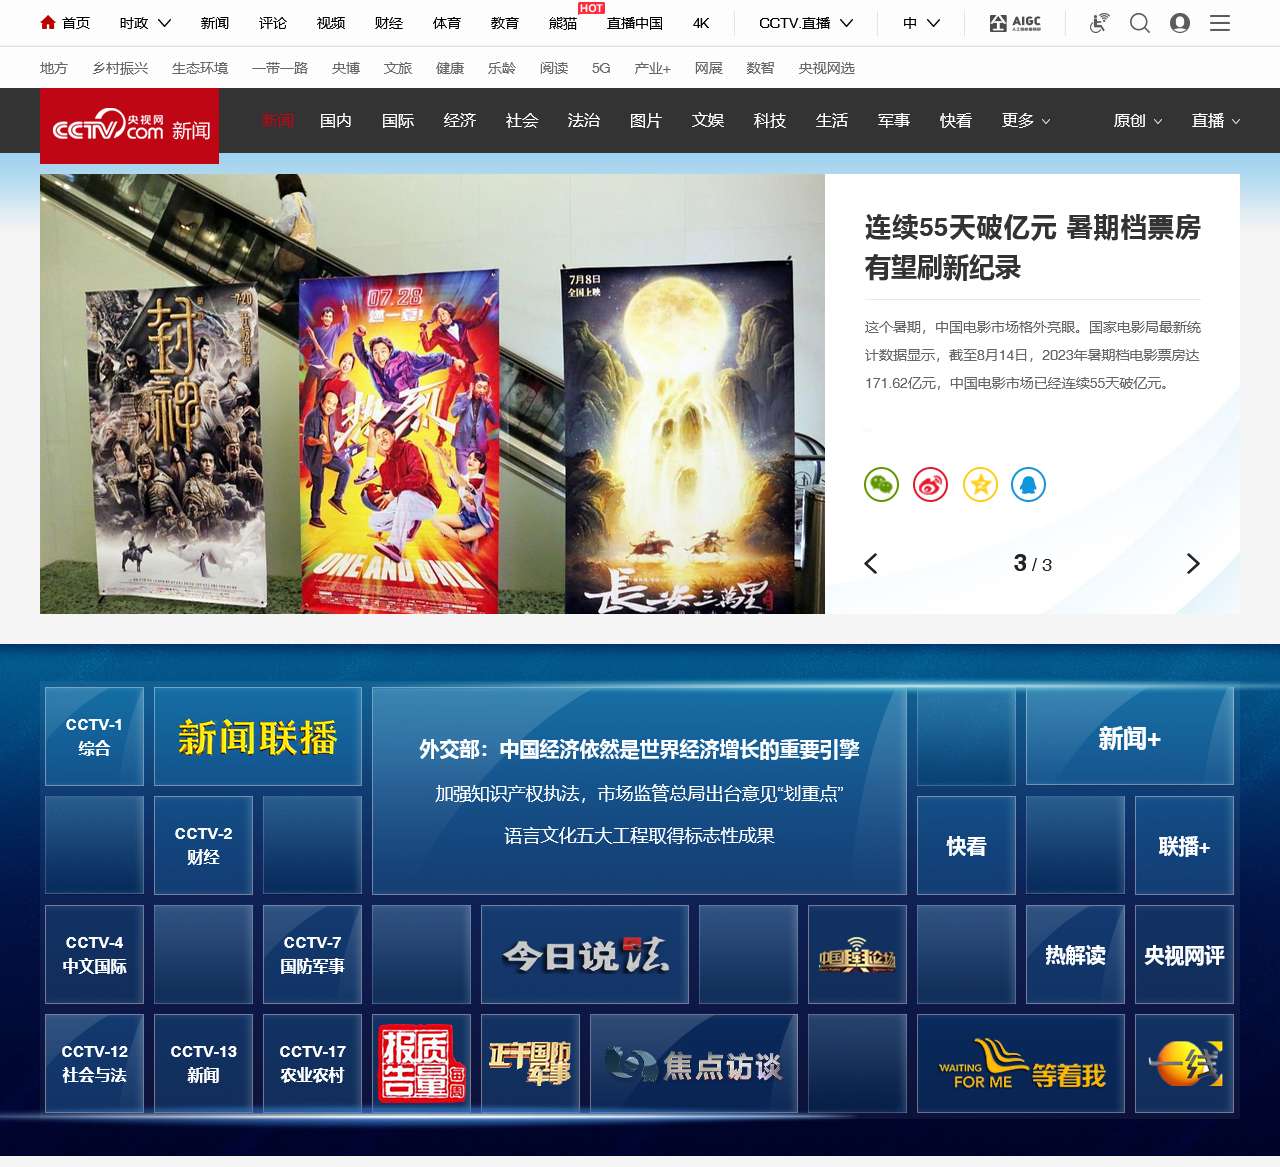Select the CCTV-13 新闻 channel tile
The image size is (1280, 1167).
(203, 1063)
